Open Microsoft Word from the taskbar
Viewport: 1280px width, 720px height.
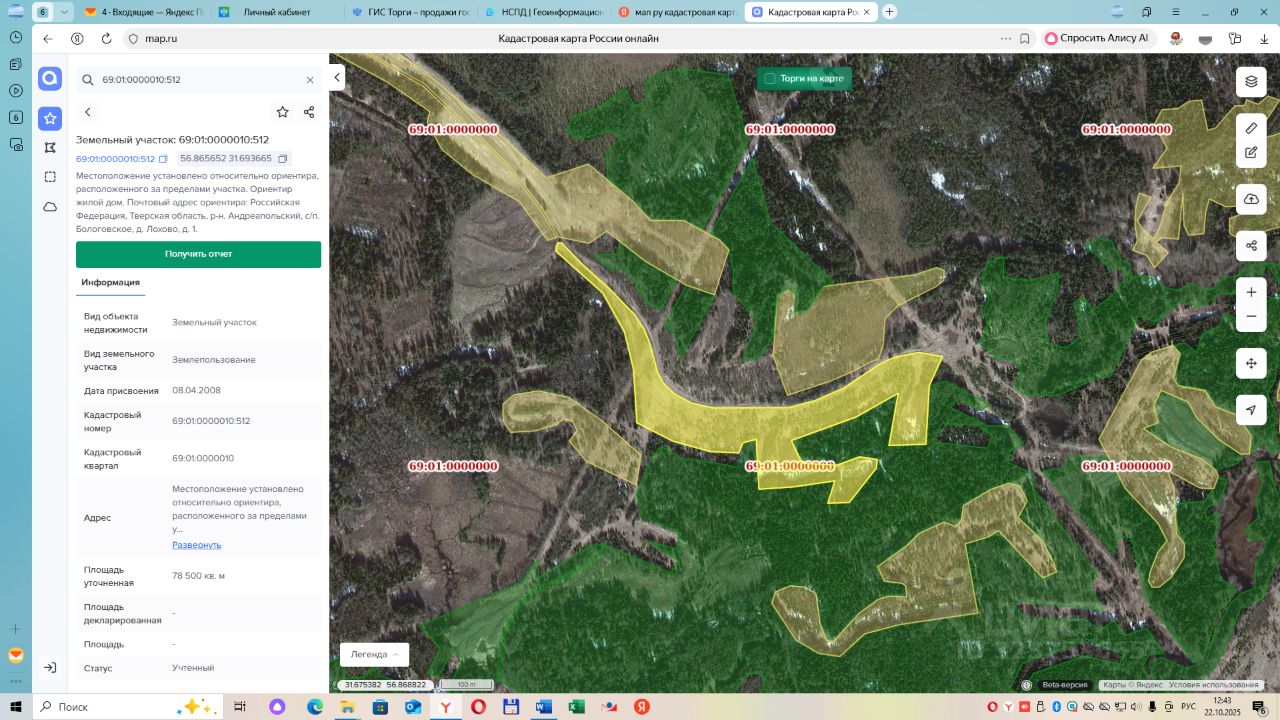pos(543,706)
